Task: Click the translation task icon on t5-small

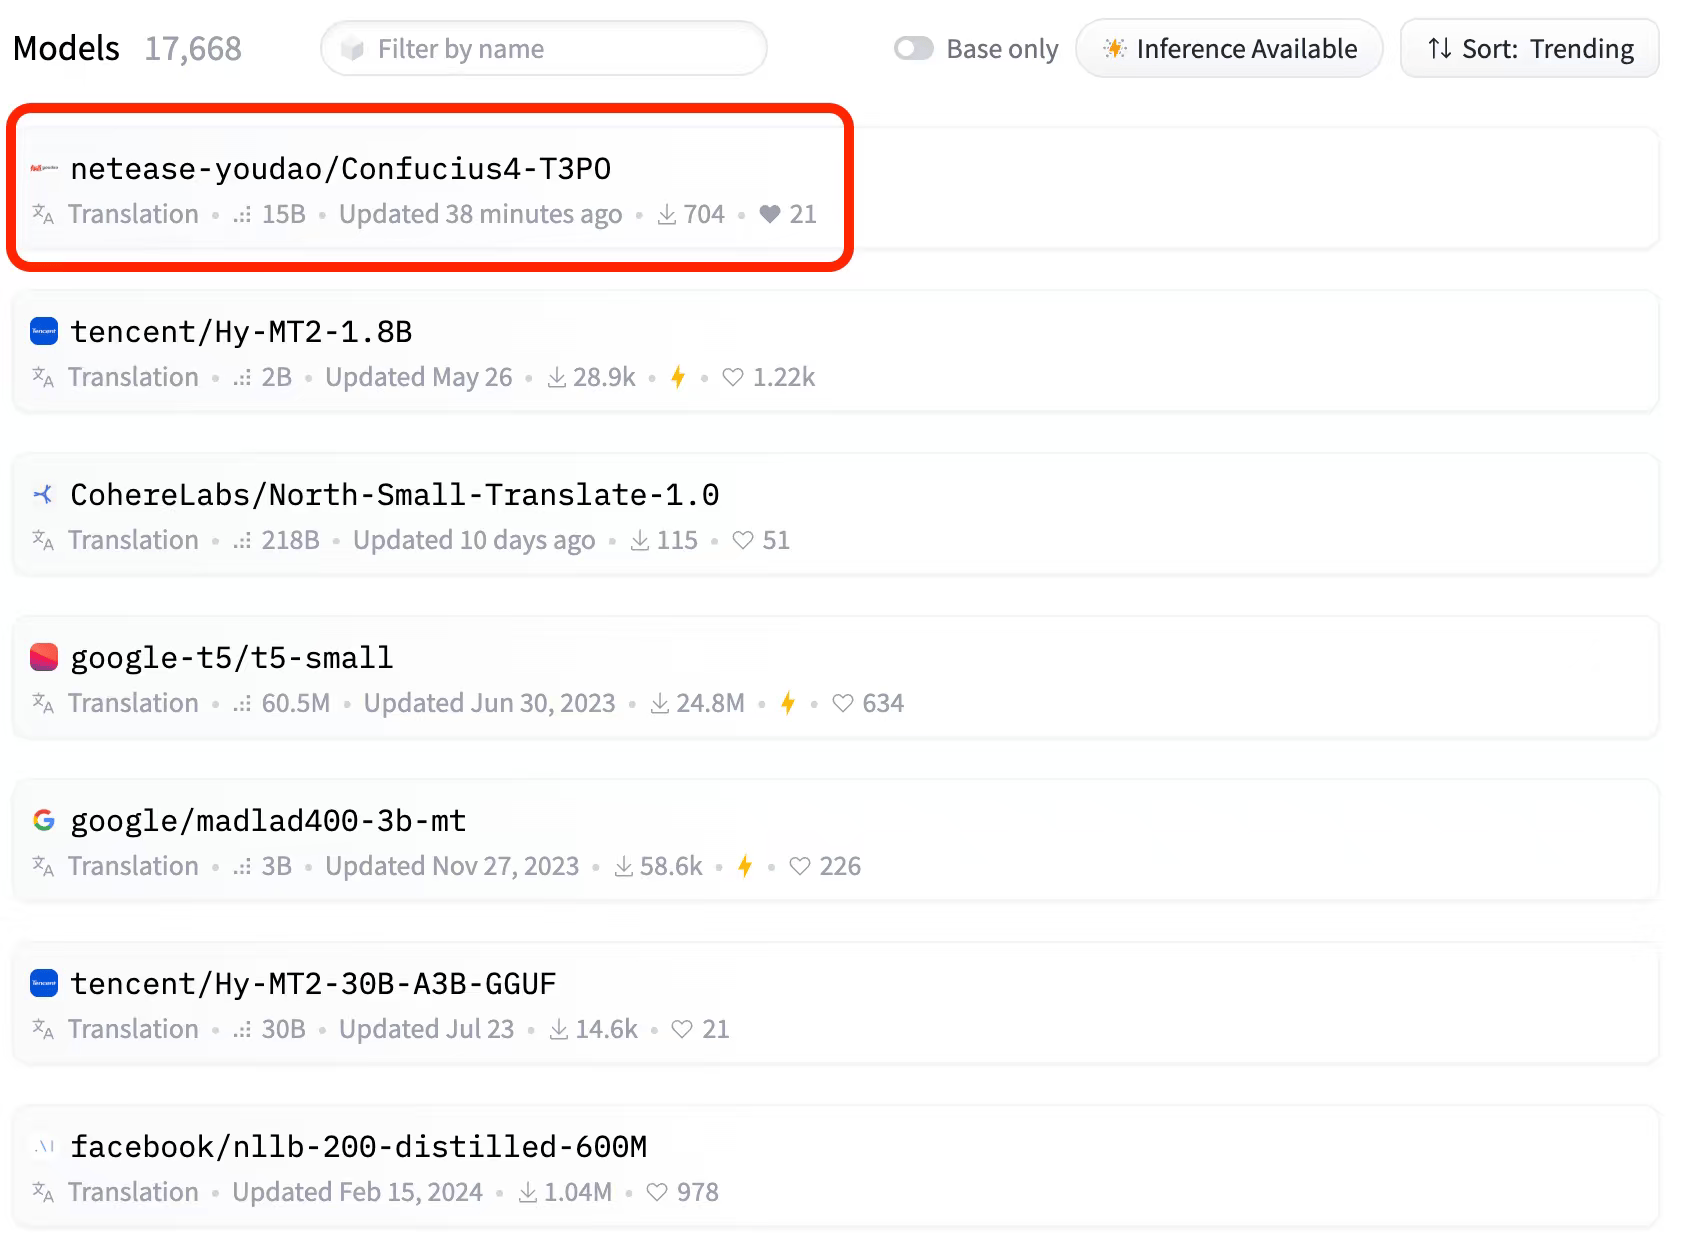Action: pos(43,703)
